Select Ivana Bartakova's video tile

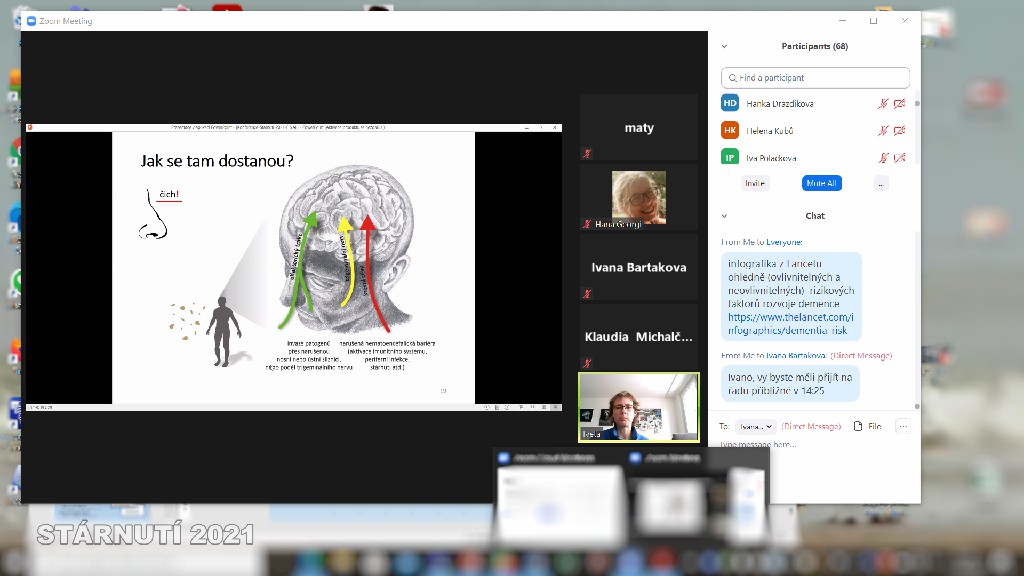(x=639, y=267)
